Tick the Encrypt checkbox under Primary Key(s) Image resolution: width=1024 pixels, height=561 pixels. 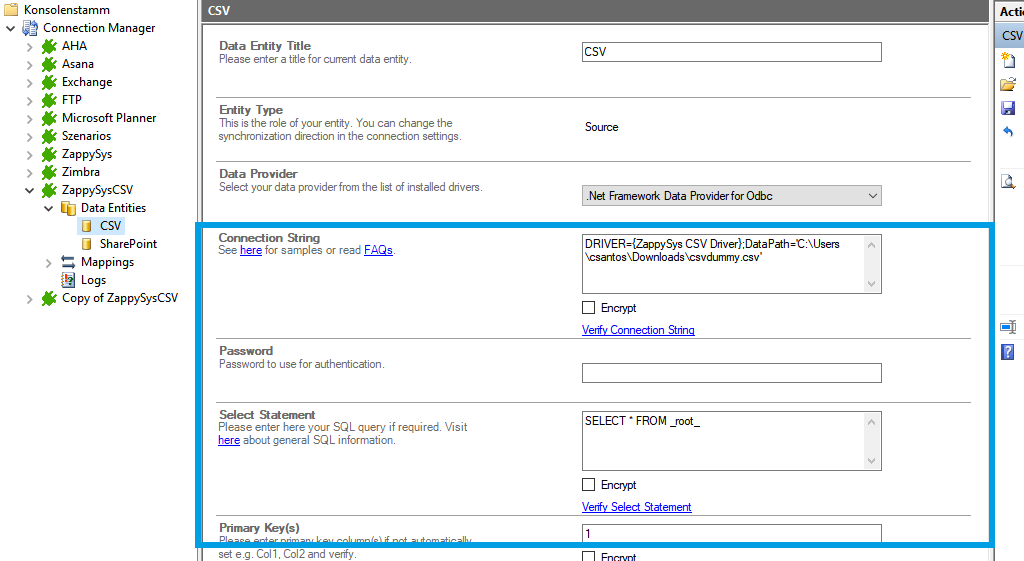[589, 556]
